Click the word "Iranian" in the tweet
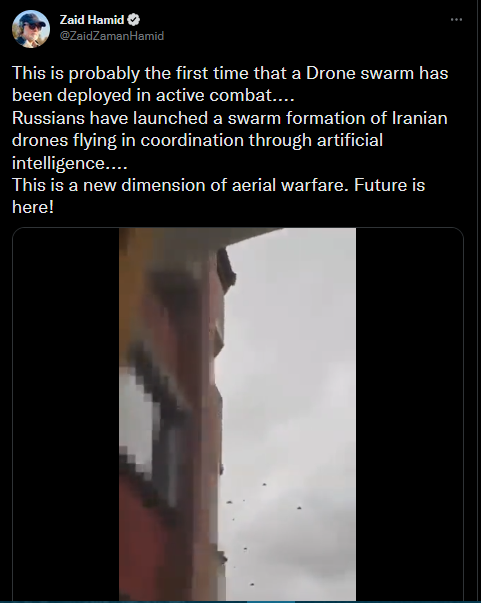This screenshot has height=603, width=481. tap(419, 118)
